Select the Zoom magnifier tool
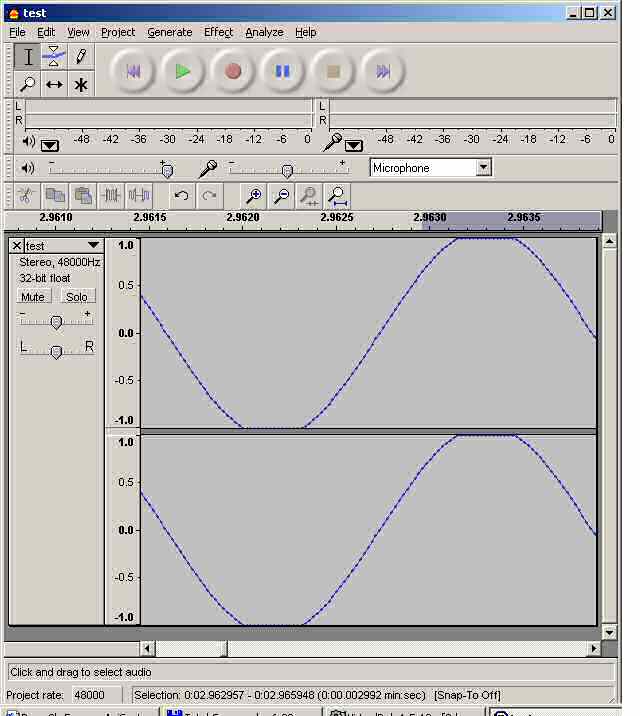This screenshot has width=640, height=716. tap(28, 85)
